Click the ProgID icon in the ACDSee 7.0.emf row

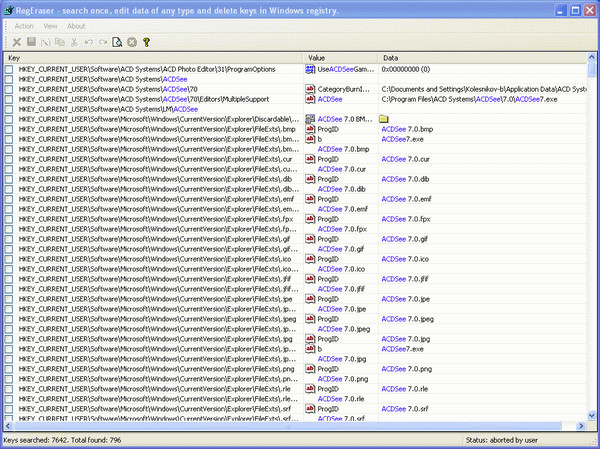[310, 199]
